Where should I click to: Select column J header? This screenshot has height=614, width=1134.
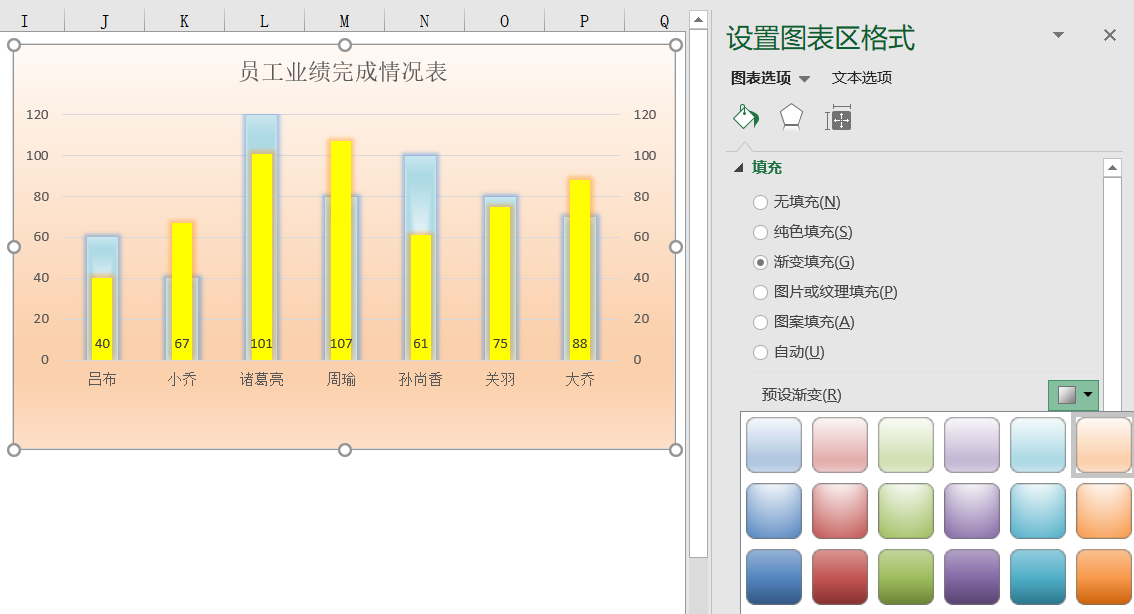[x=104, y=21]
